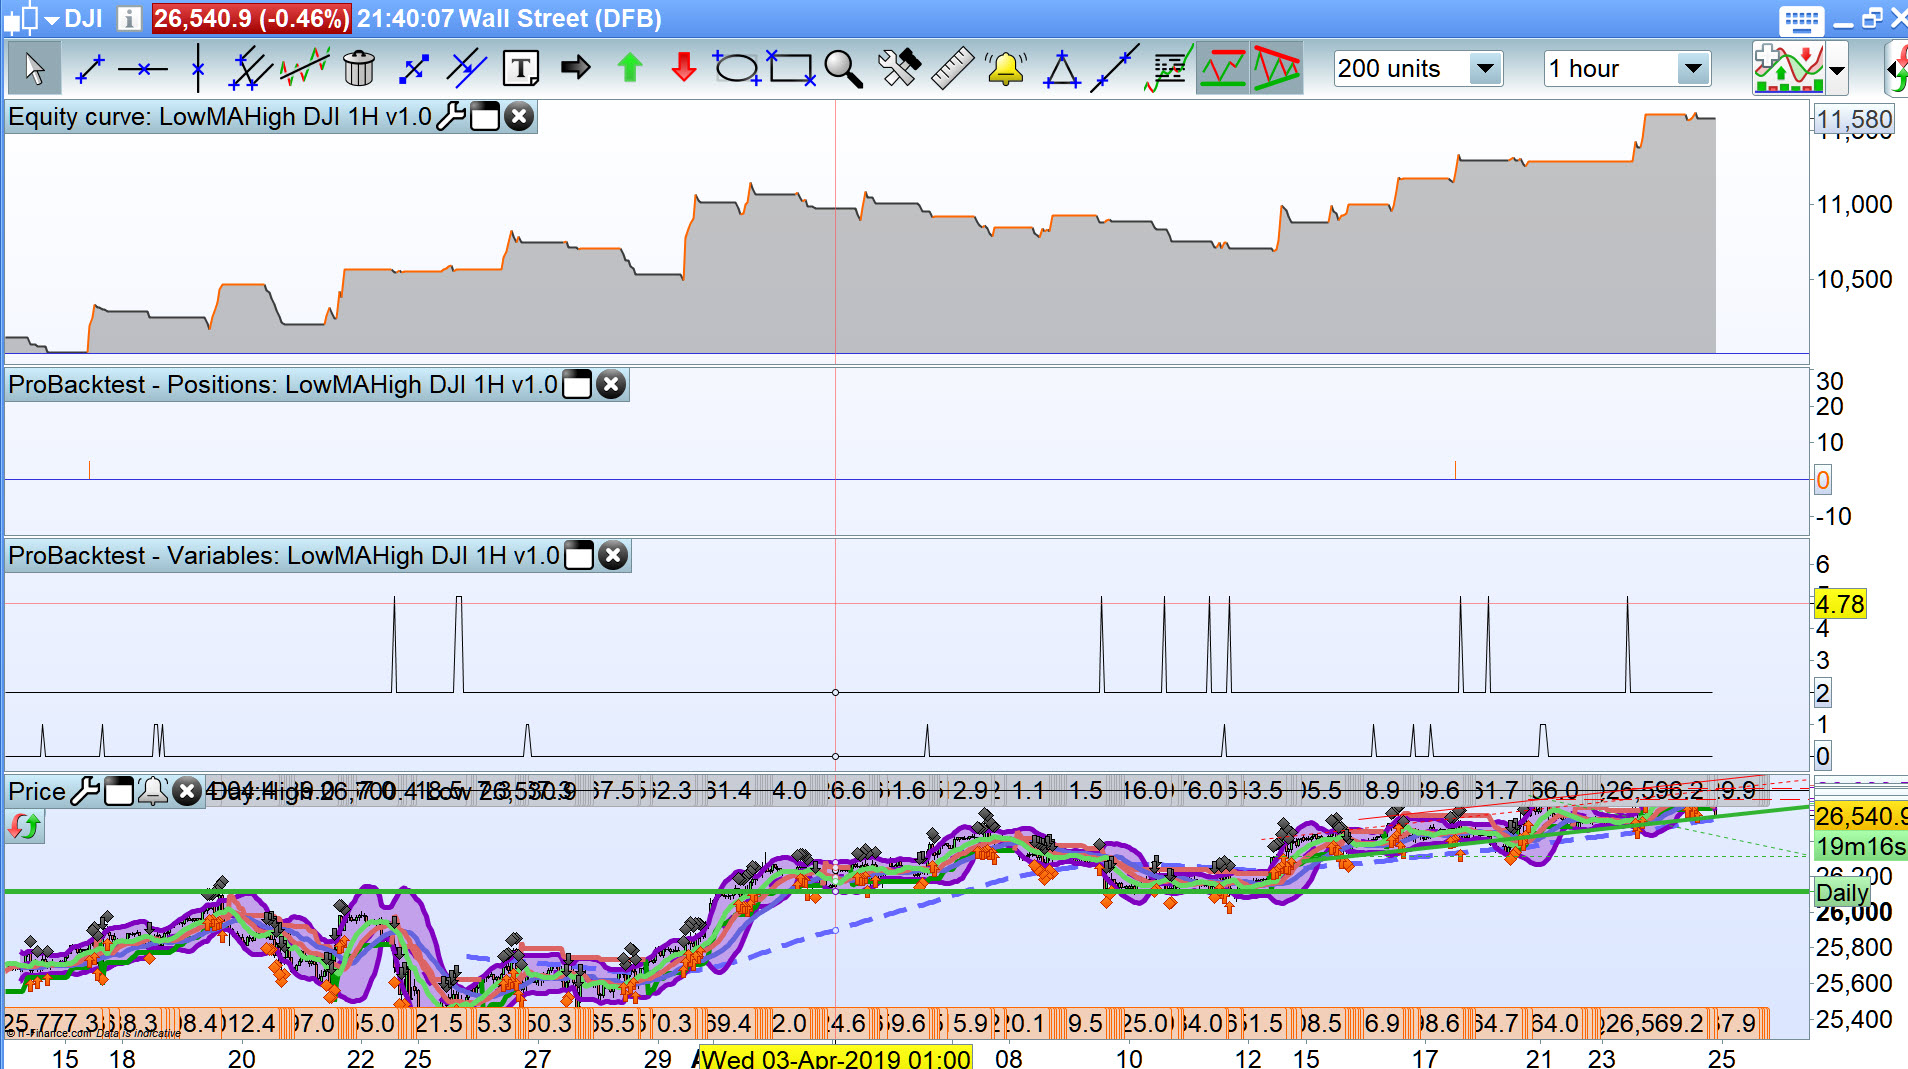Open the wrench and hammer tools
Viewport: 1908px width, 1069px height.
[x=898, y=68]
